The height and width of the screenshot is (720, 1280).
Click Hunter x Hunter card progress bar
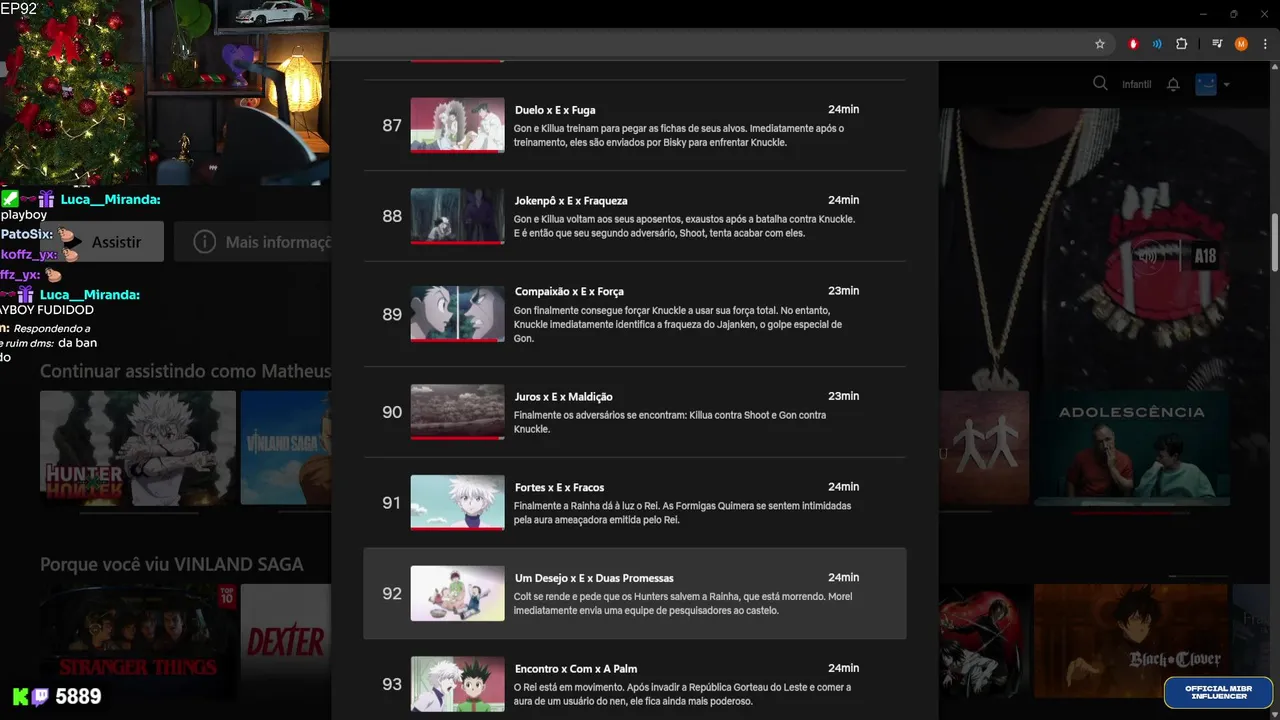click(x=138, y=513)
